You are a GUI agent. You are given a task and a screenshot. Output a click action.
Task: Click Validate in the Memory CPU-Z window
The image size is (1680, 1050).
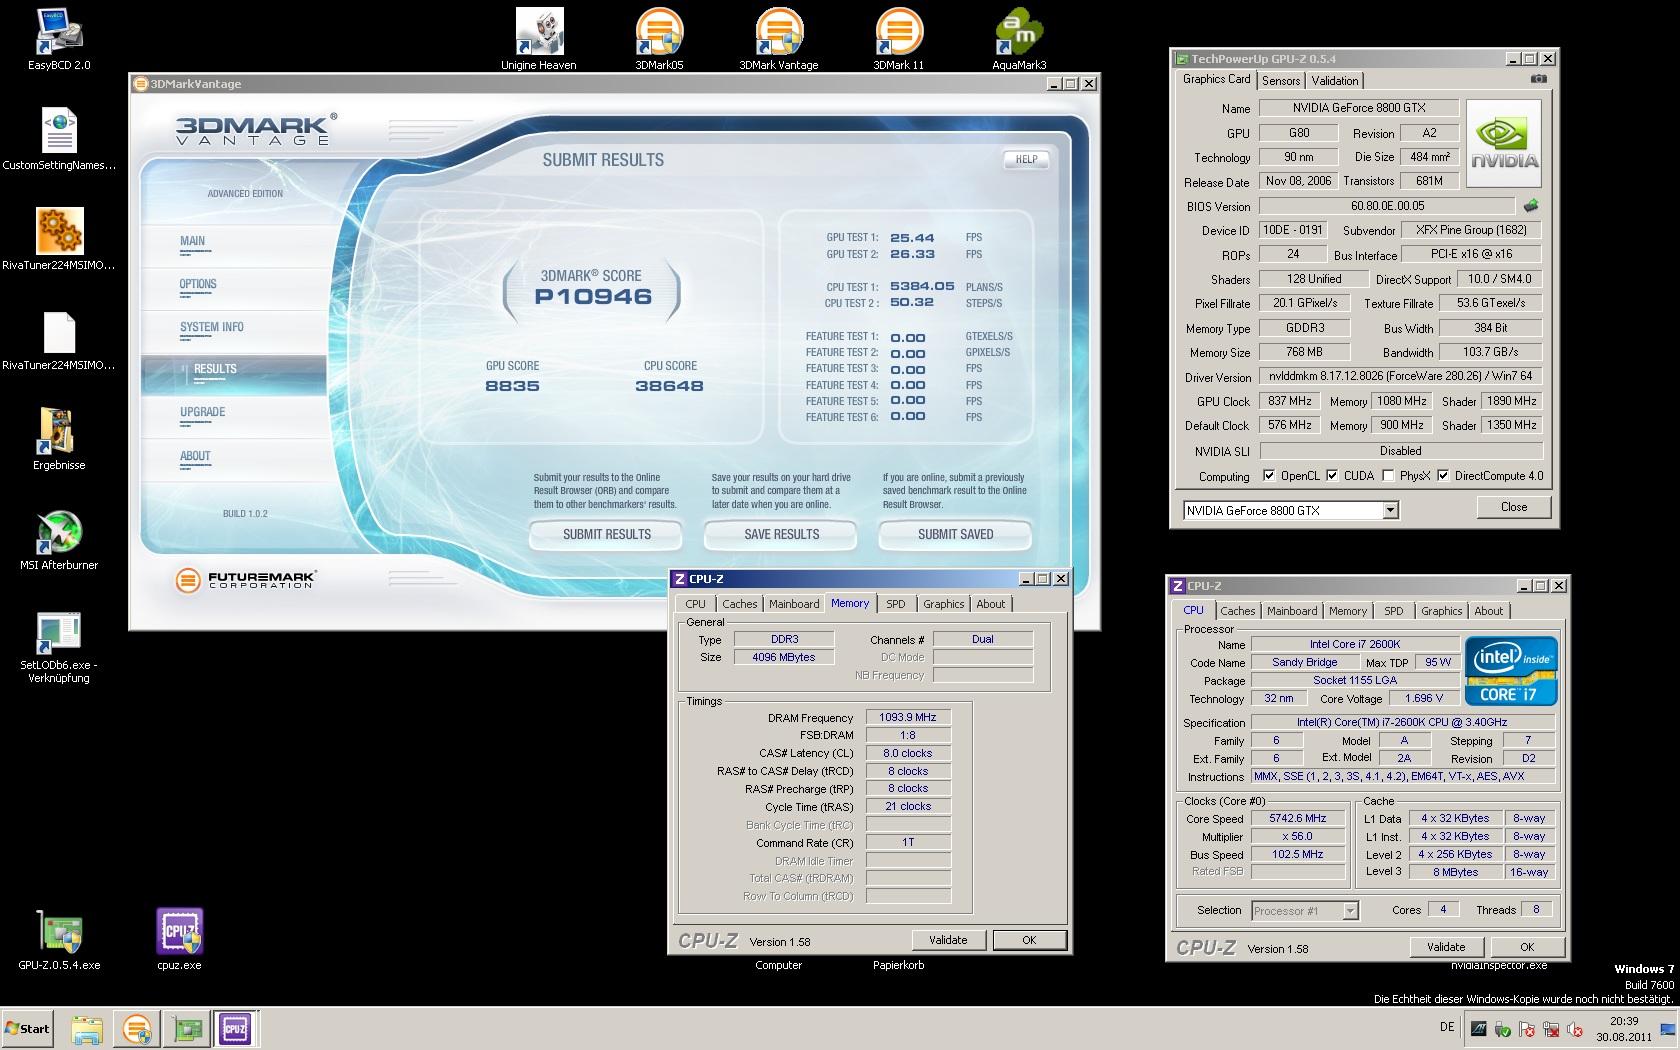[x=948, y=940]
